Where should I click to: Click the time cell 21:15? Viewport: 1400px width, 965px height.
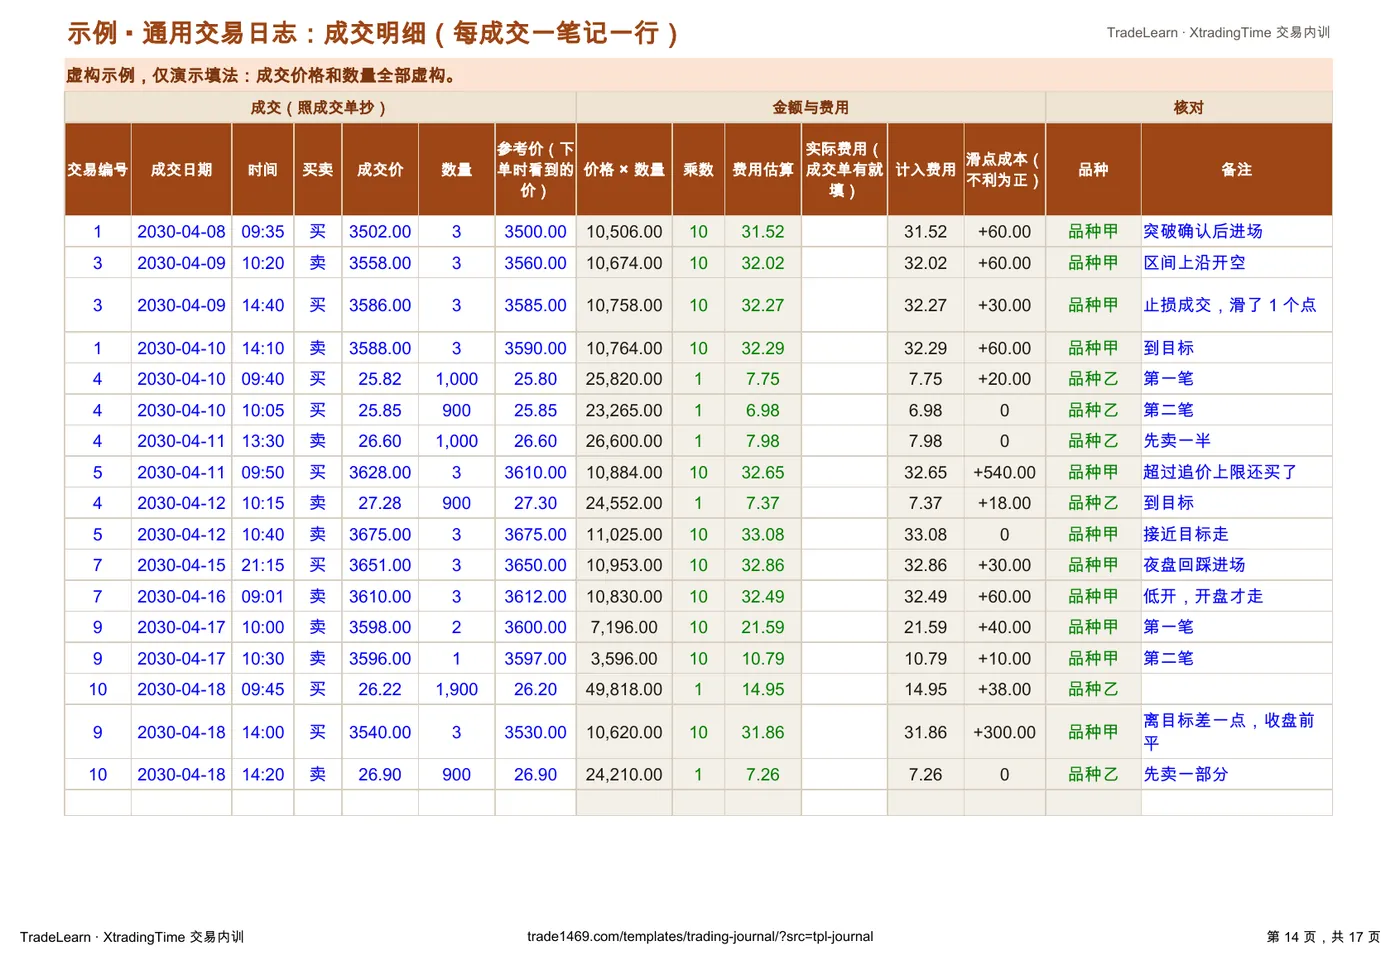coord(263,565)
